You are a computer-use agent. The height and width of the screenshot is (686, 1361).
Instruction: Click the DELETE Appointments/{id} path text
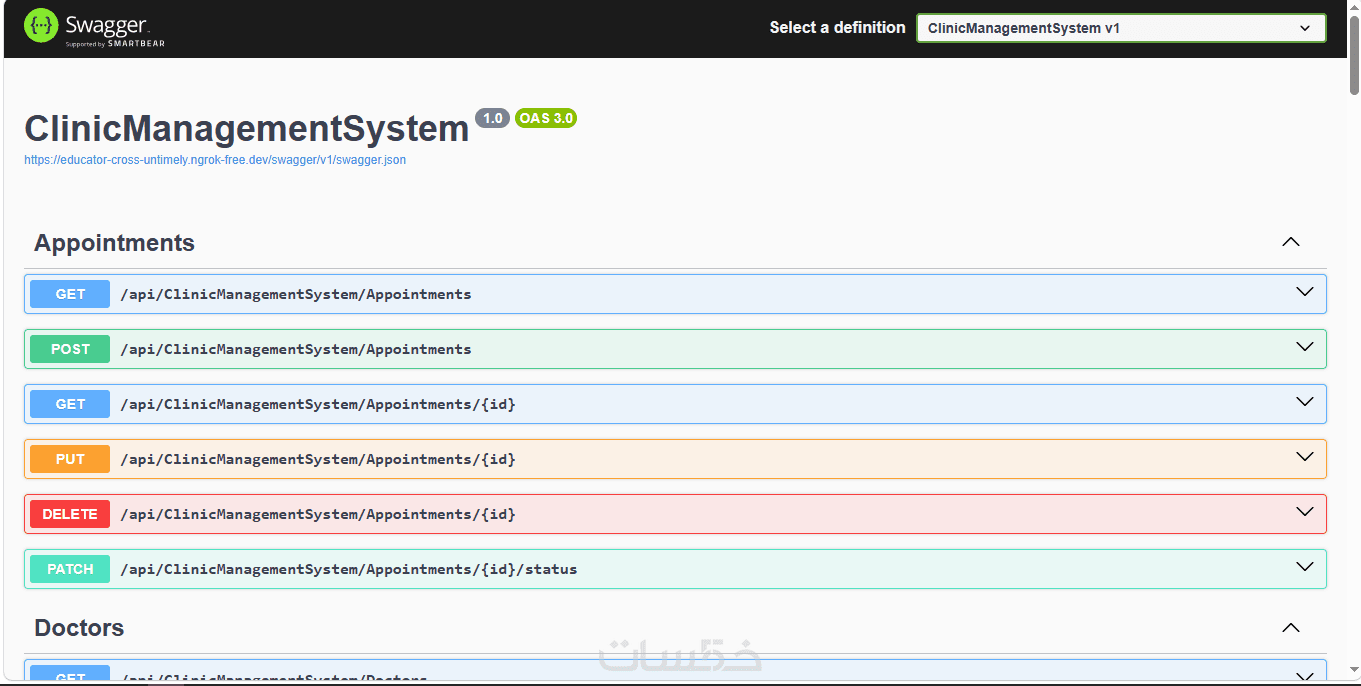point(318,514)
